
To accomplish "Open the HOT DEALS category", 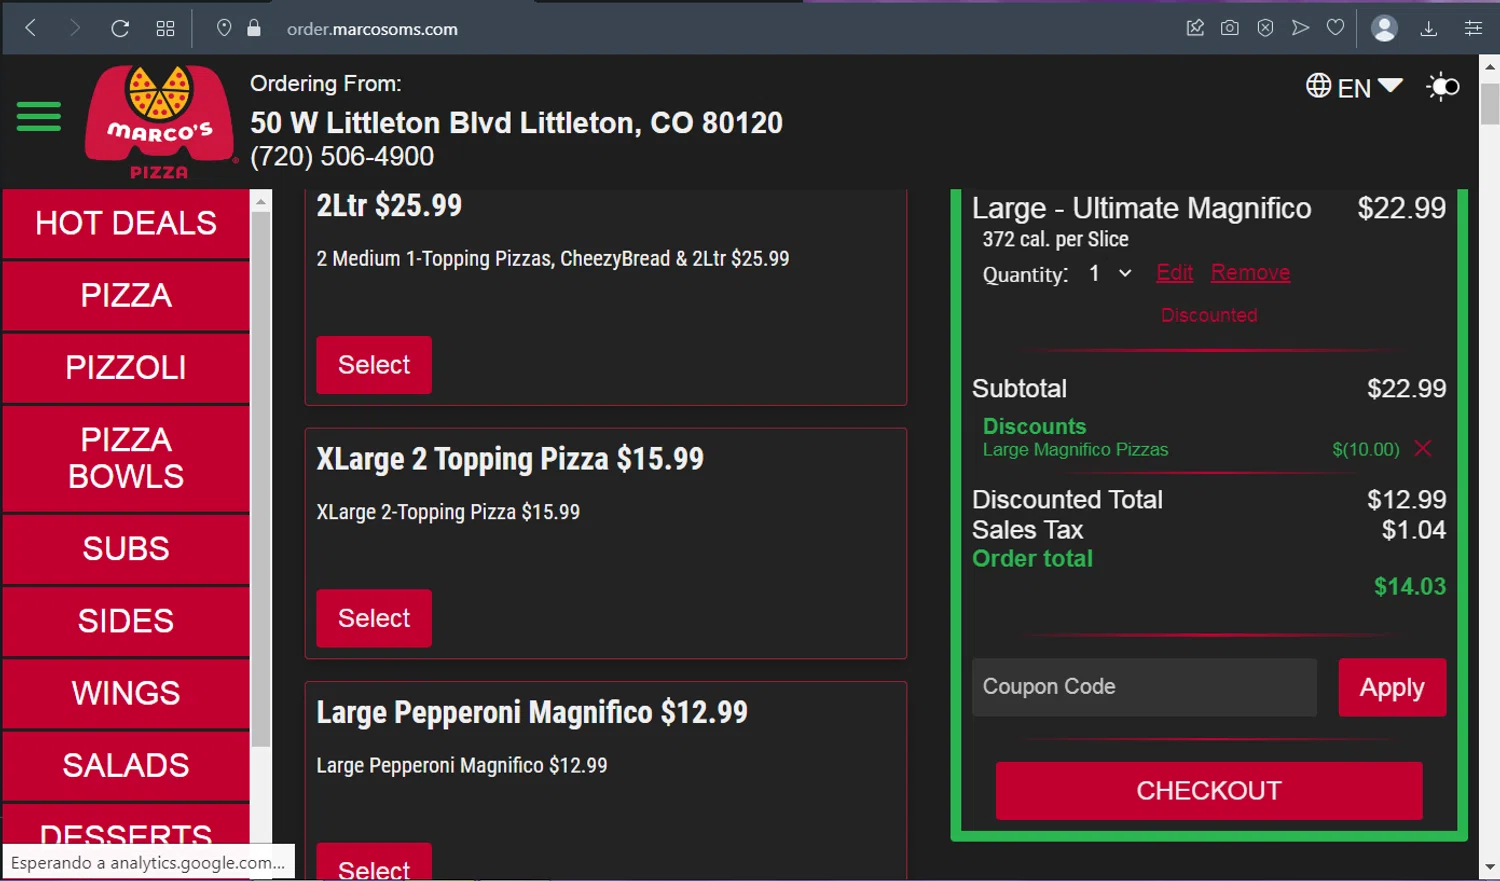I will [x=126, y=223].
